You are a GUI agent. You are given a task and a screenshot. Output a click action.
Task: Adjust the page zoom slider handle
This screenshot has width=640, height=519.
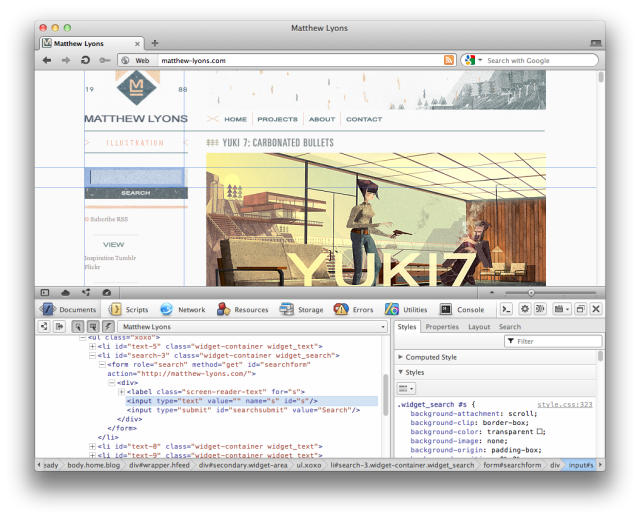[x=531, y=293]
